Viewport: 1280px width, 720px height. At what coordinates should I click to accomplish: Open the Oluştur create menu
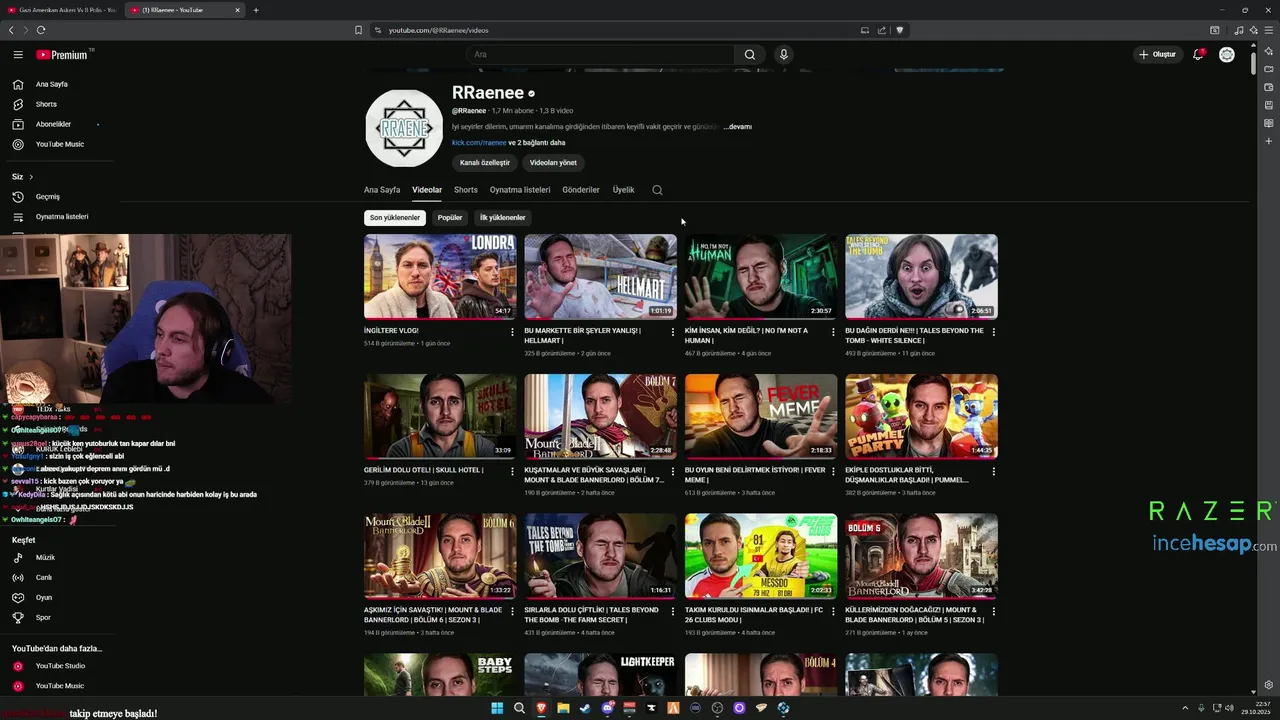1158,54
